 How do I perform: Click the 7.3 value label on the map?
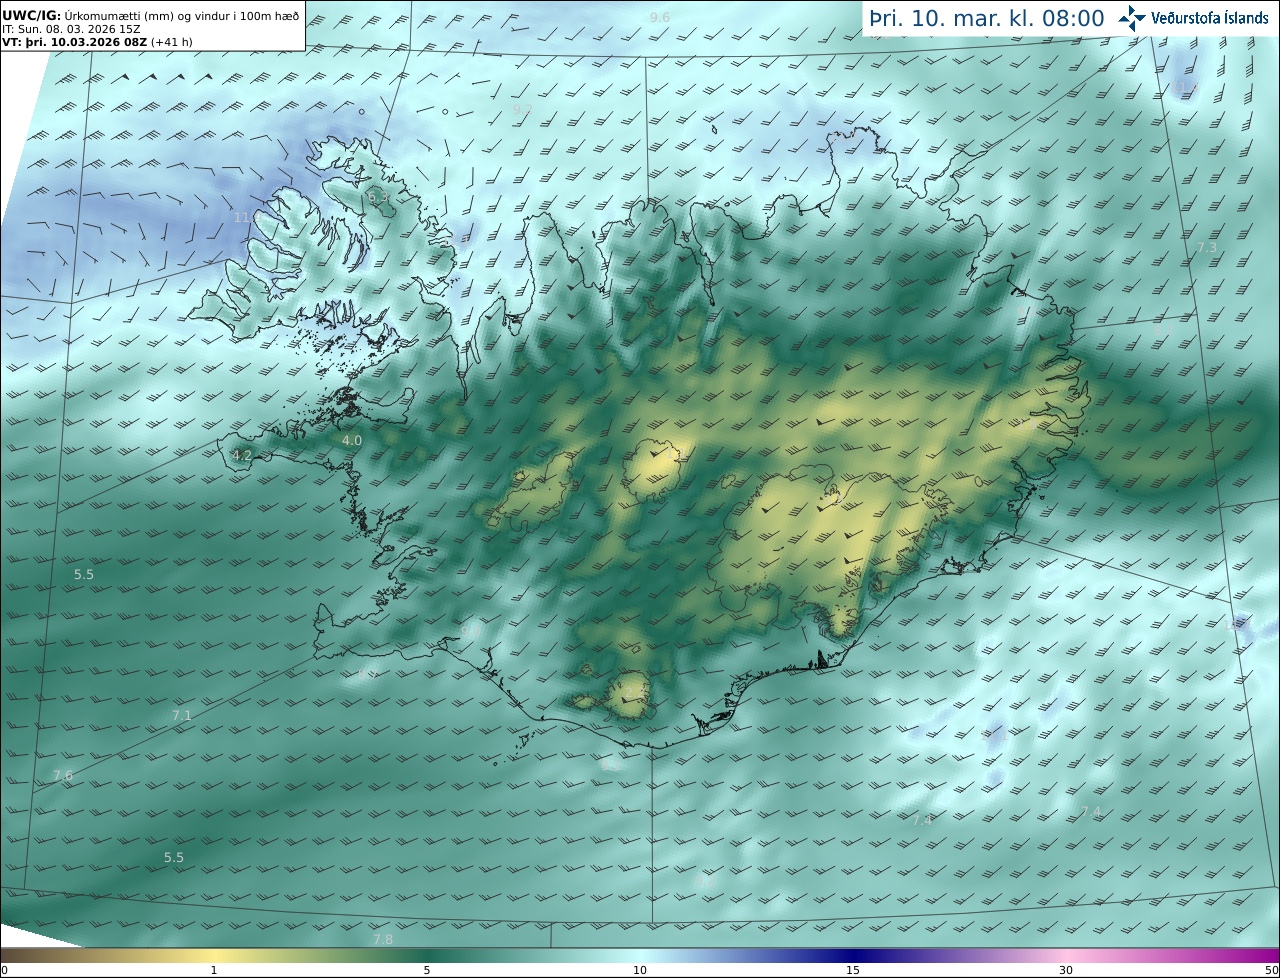click(1207, 247)
